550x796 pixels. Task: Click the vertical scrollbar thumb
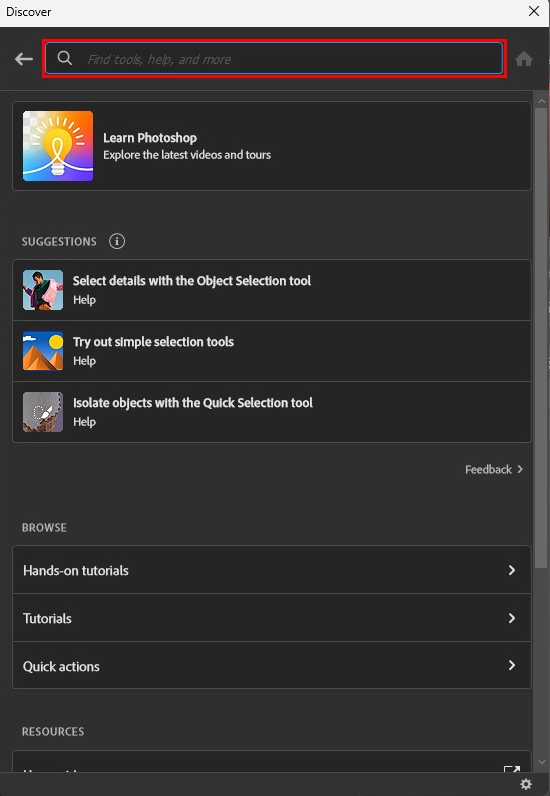[x=541, y=338]
